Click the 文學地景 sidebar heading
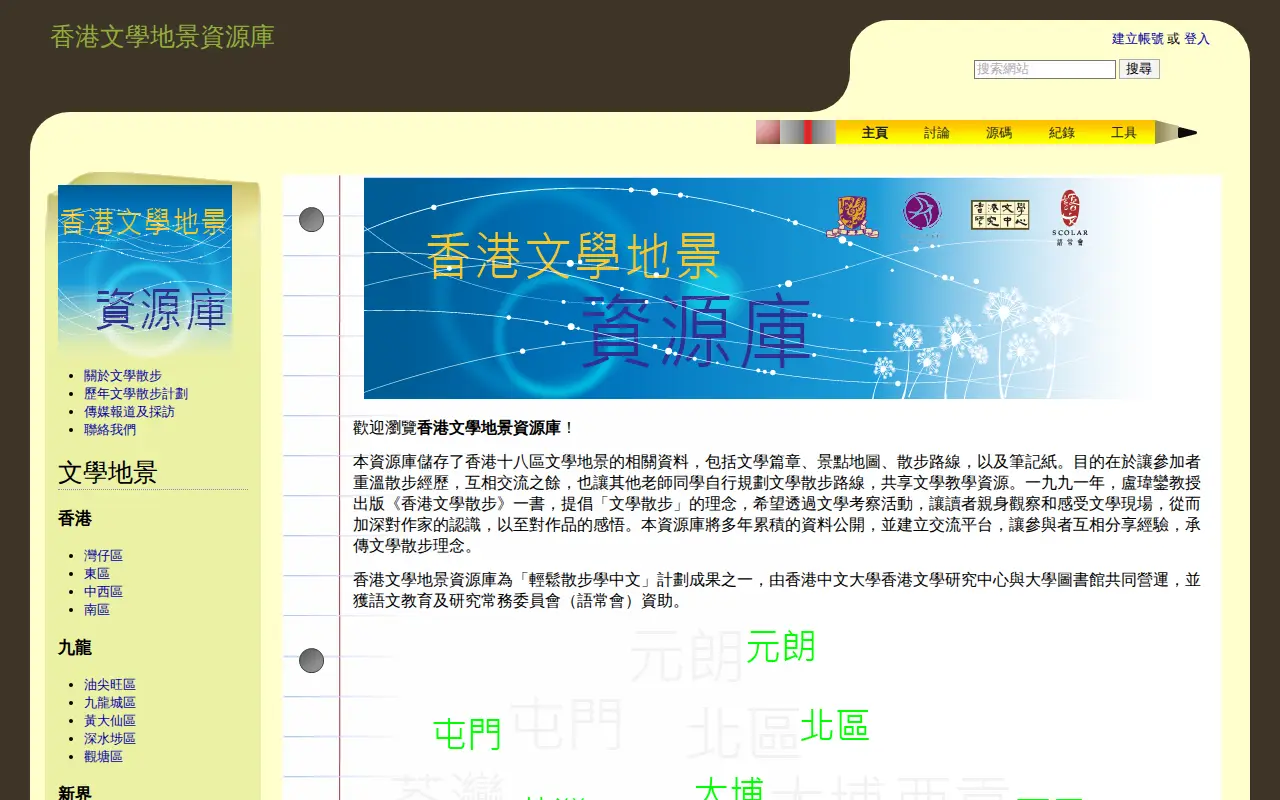This screenshot has width=1280, height=800. pyautogui.click(x=108, y=473)
